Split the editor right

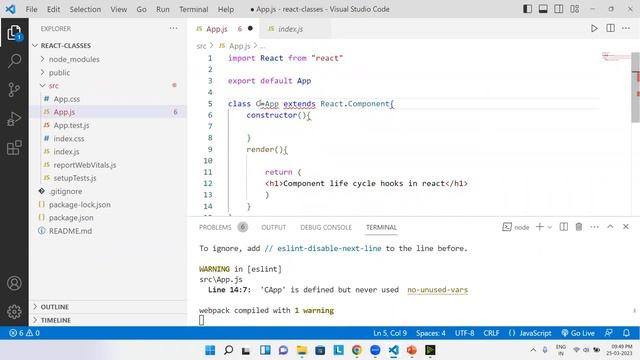[610, 28]
